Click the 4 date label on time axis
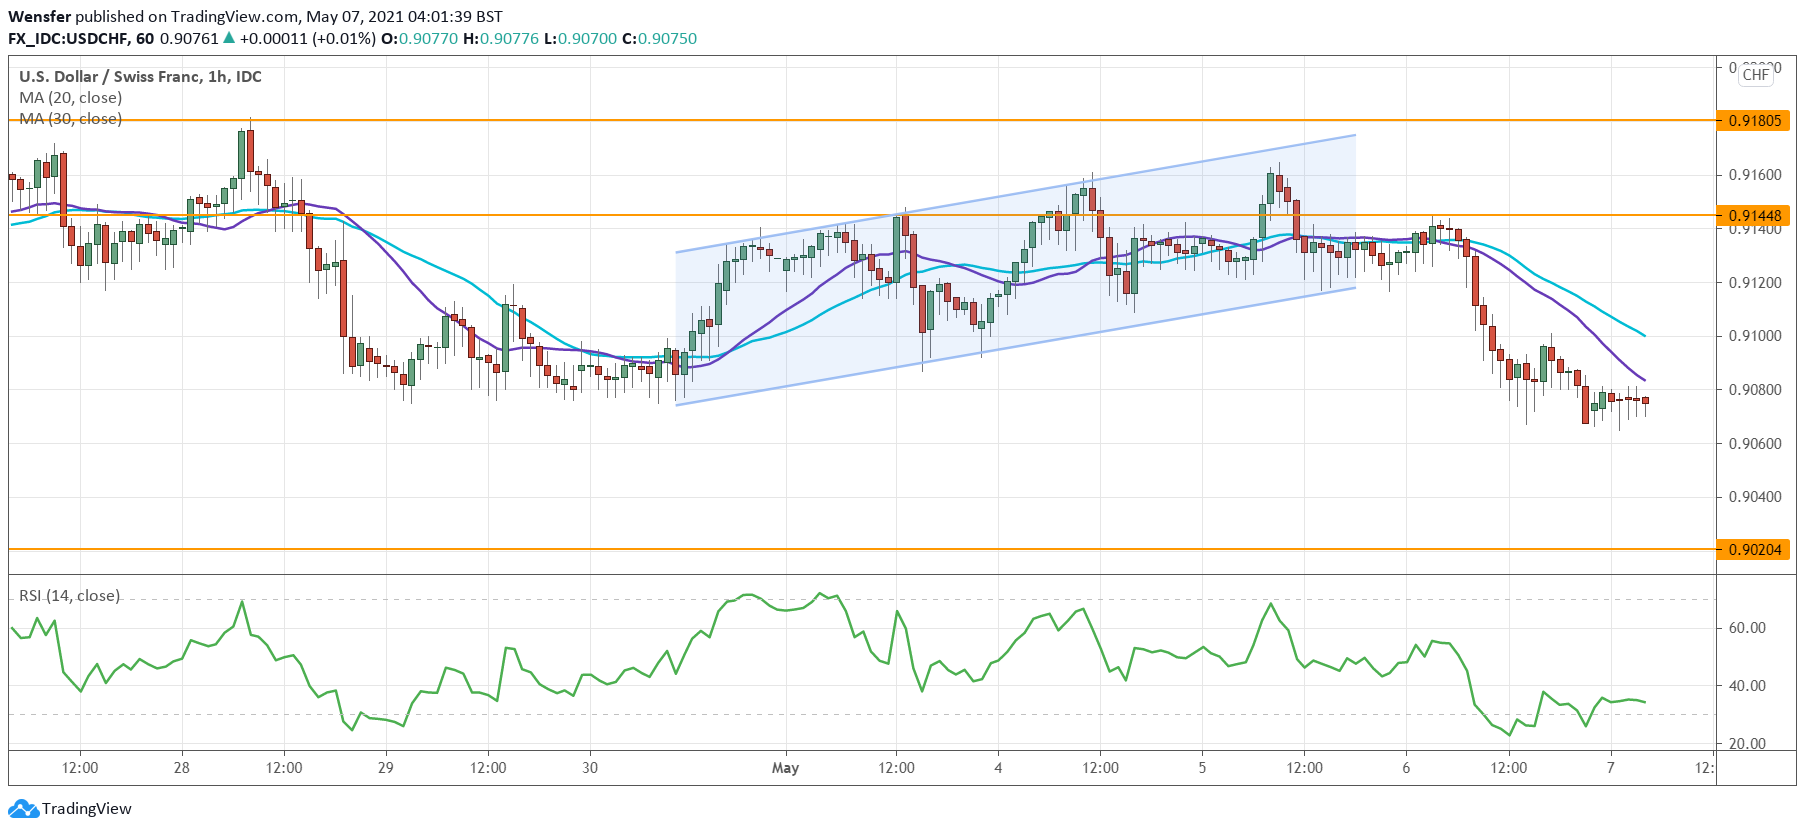Viewport: 1805px width, 832px height. (x=998, y=768)
